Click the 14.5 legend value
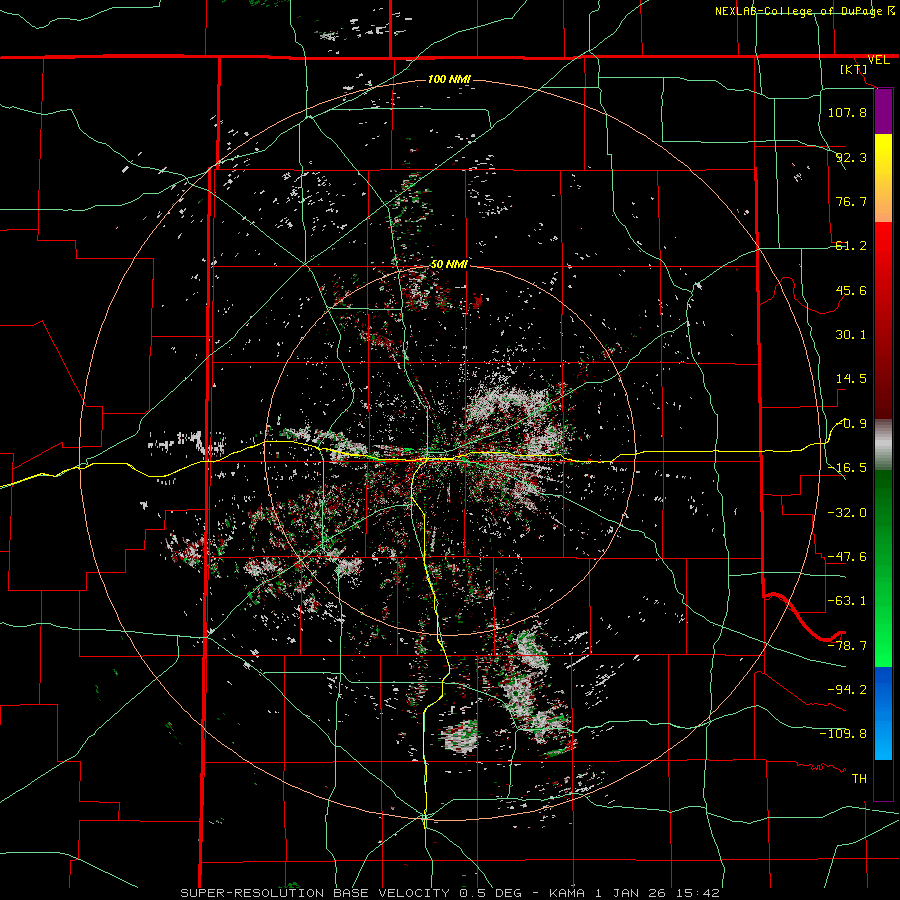 click(x=851, y=379)
